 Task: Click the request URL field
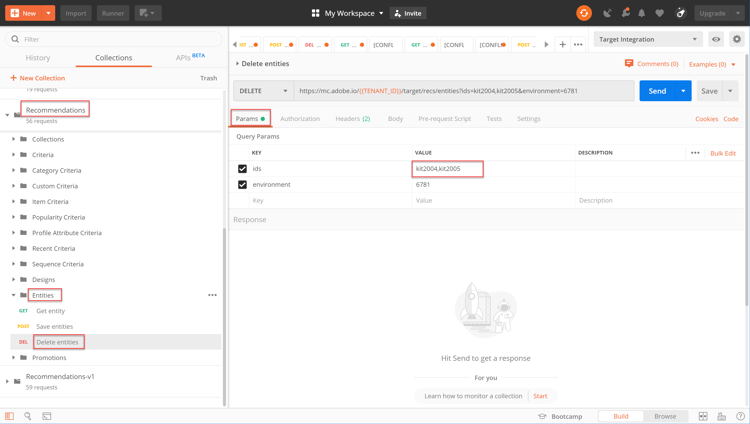tap(464, 91)
